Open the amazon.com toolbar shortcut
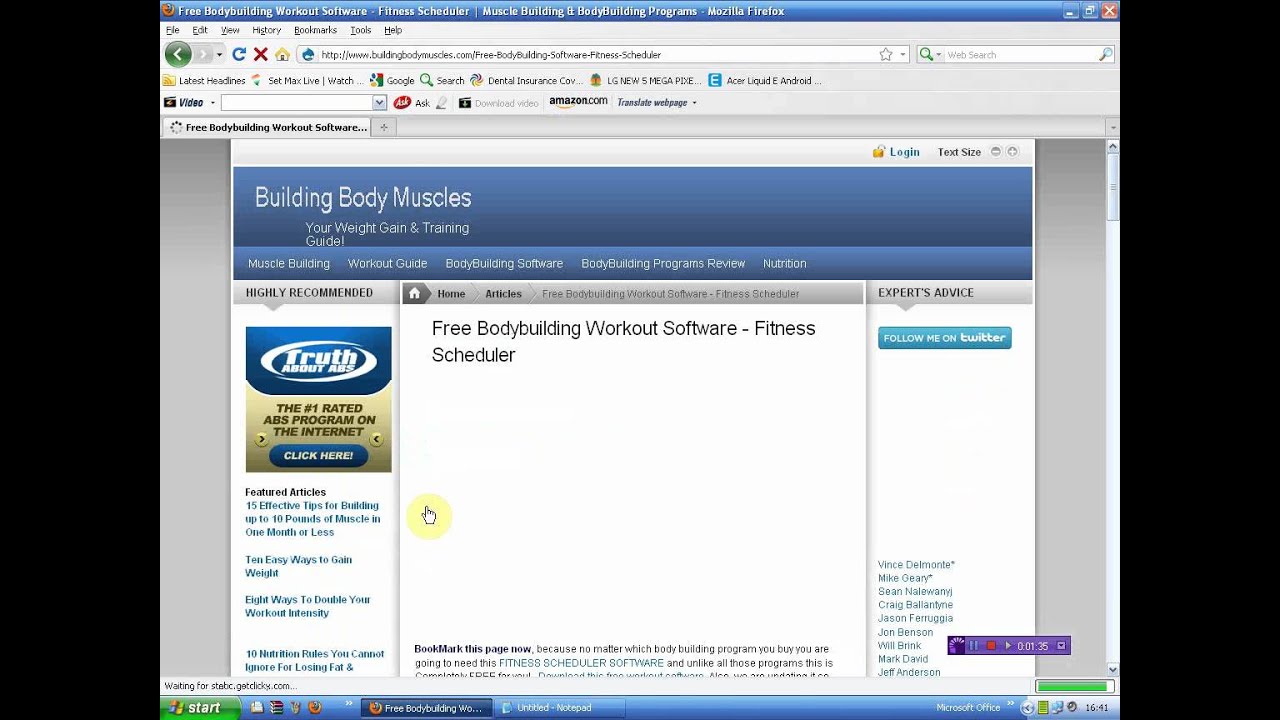 [578, 101]
